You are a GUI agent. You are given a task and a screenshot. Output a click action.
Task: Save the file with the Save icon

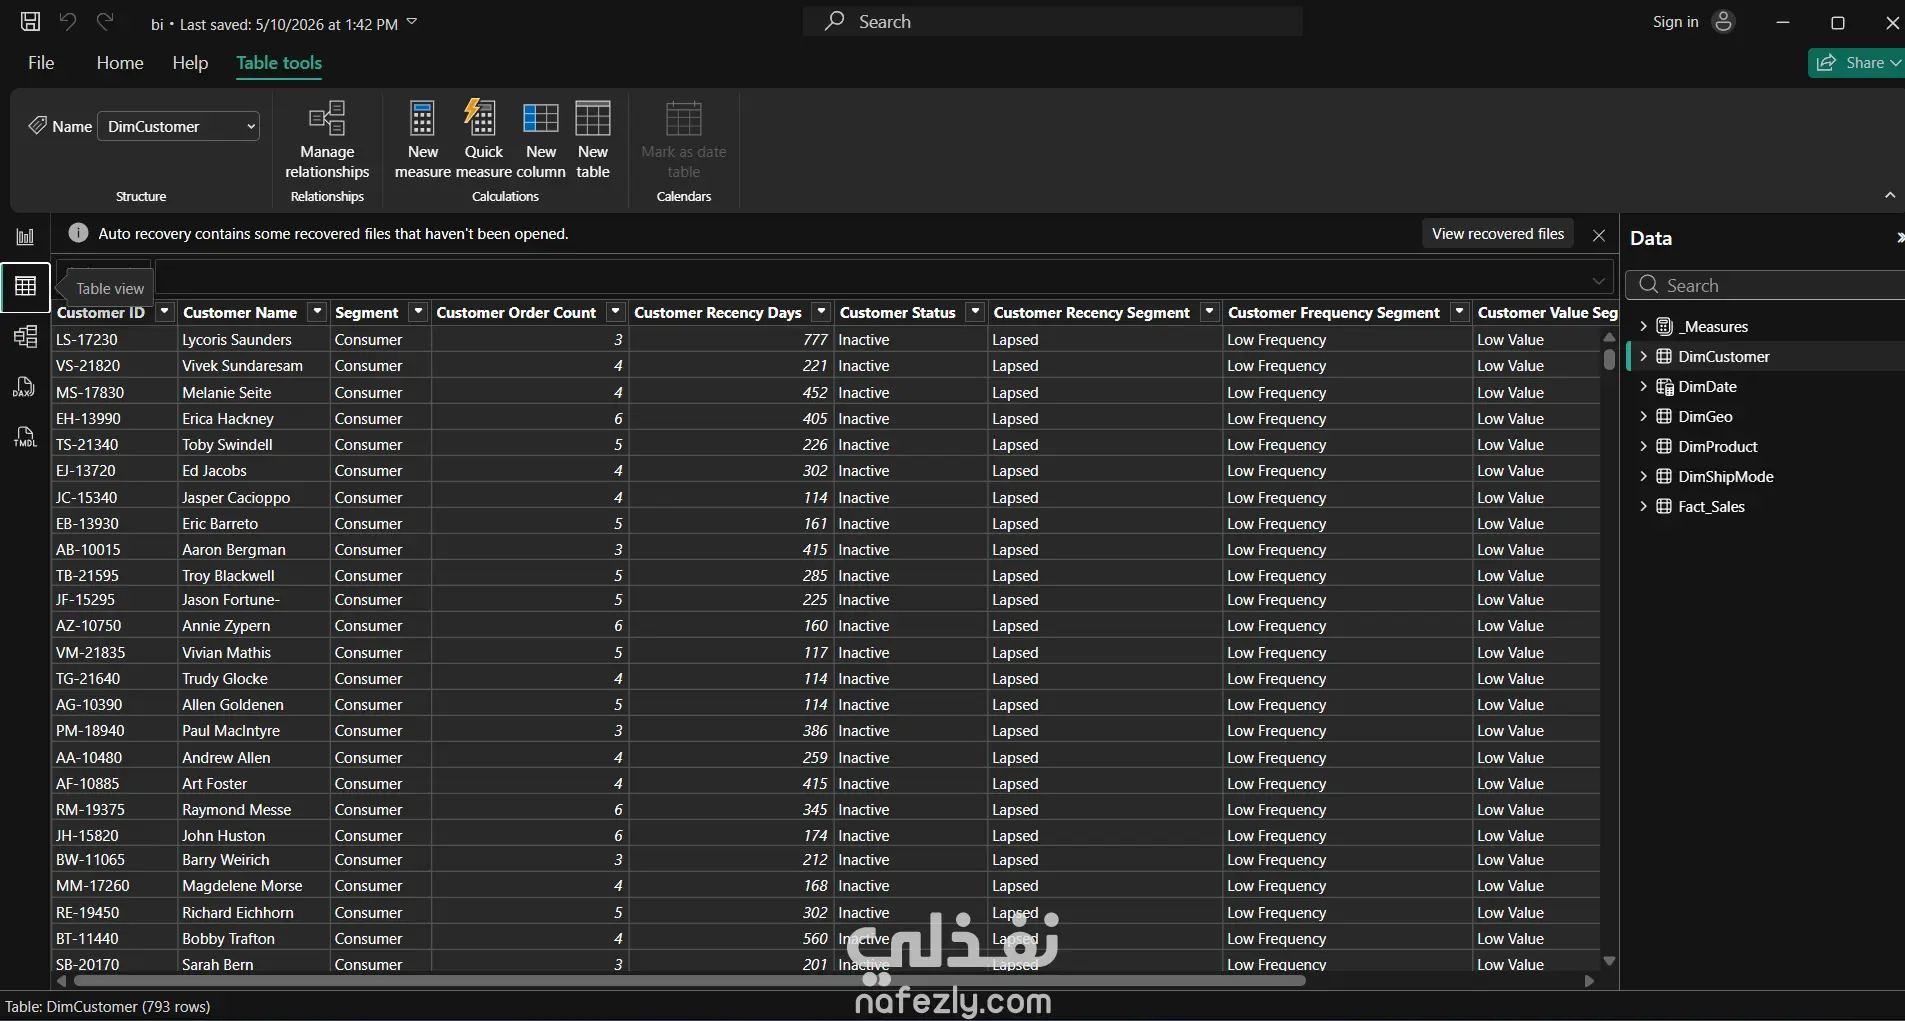(31, 21)
